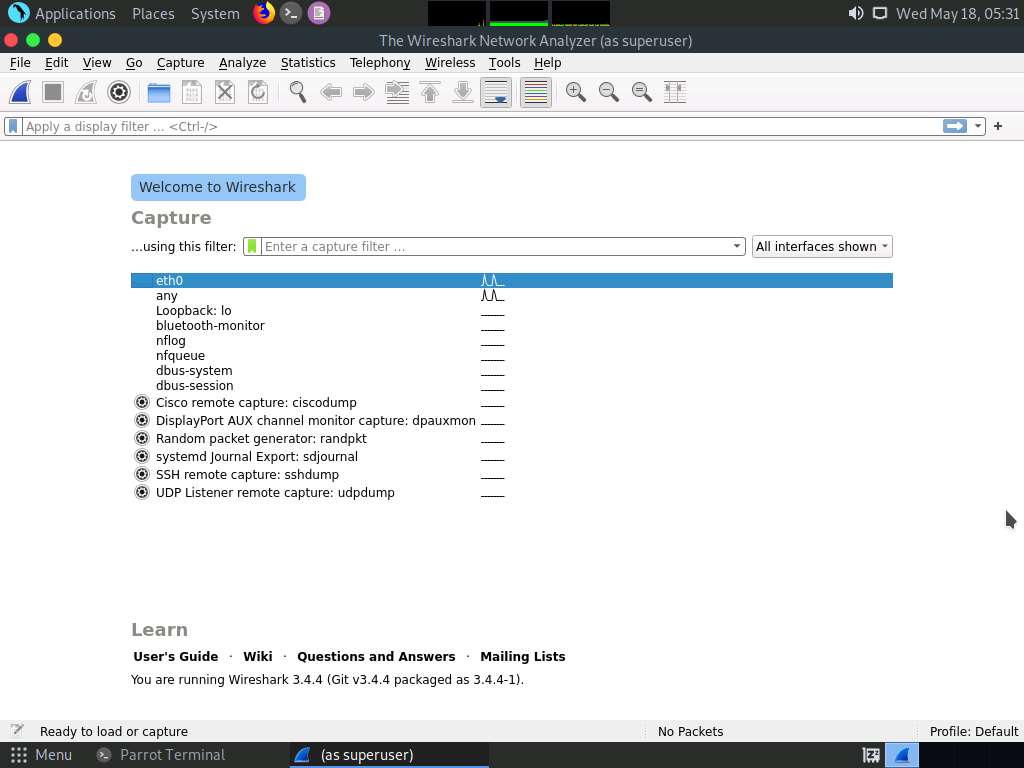Click the capture filter green bookmark
This screenshot has height=768, width=1024.
pos(252,246)
